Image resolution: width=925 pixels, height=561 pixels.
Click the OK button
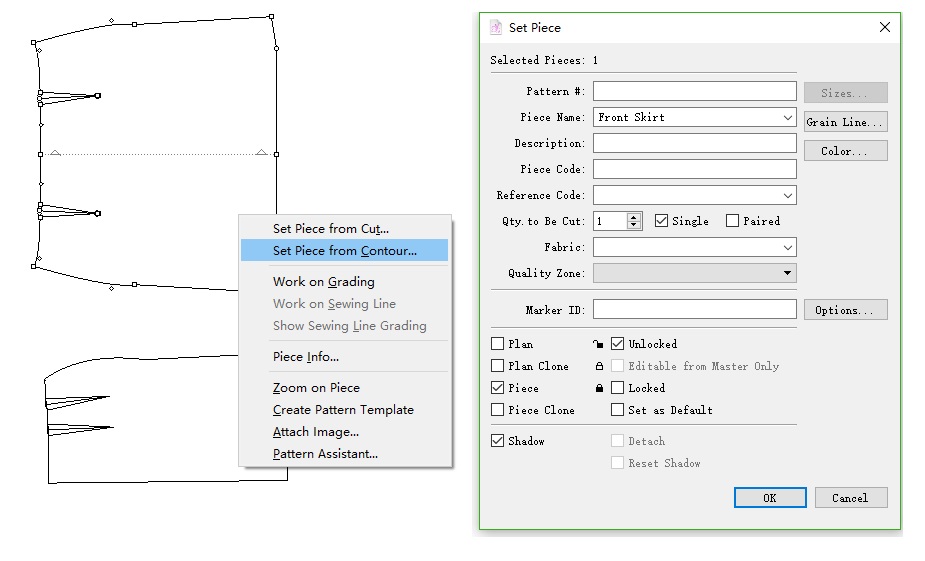click(769, 498)
